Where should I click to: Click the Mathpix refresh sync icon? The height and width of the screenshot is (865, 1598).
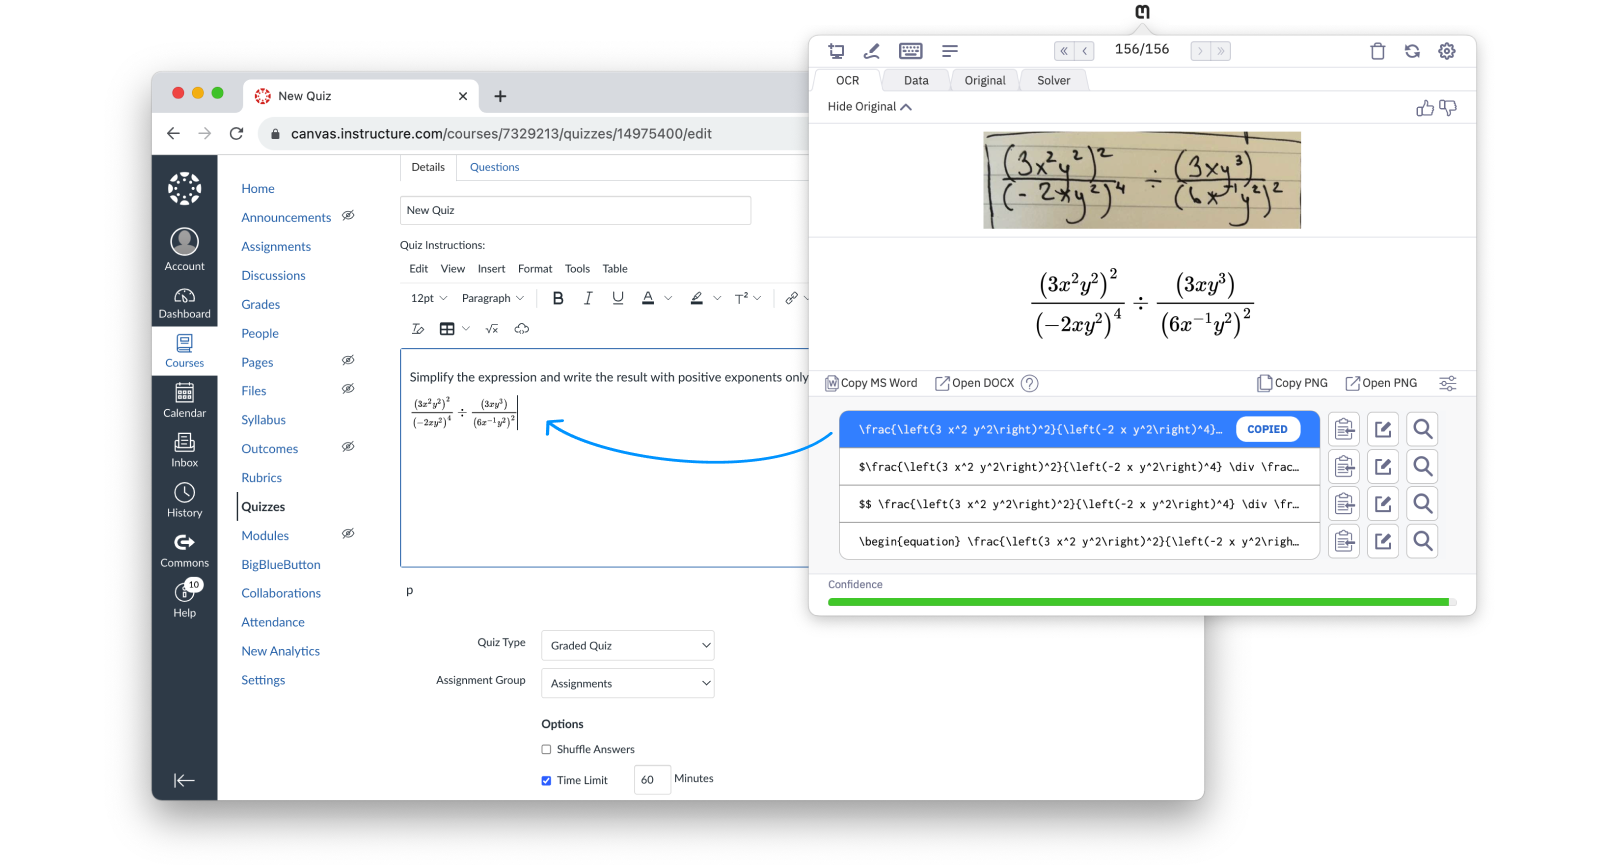[1412, 51]
